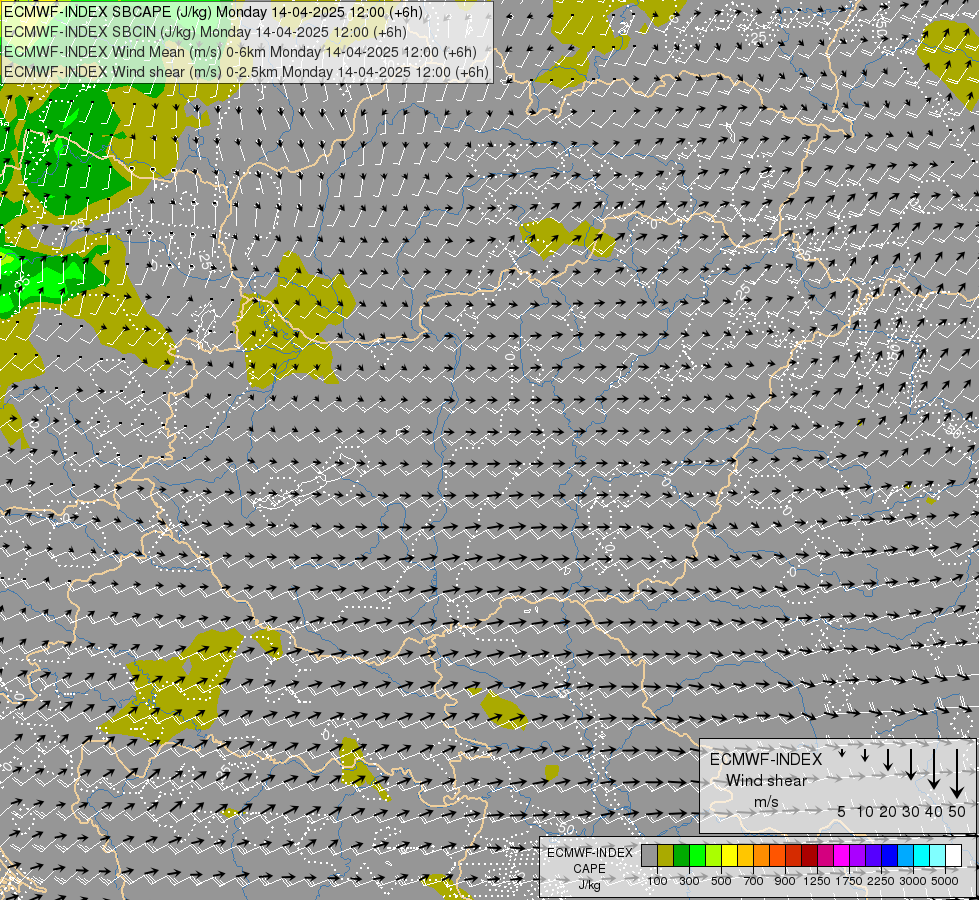Click the ECMWF-INDEX SBCAPE title line

click(x=213, y=12)
